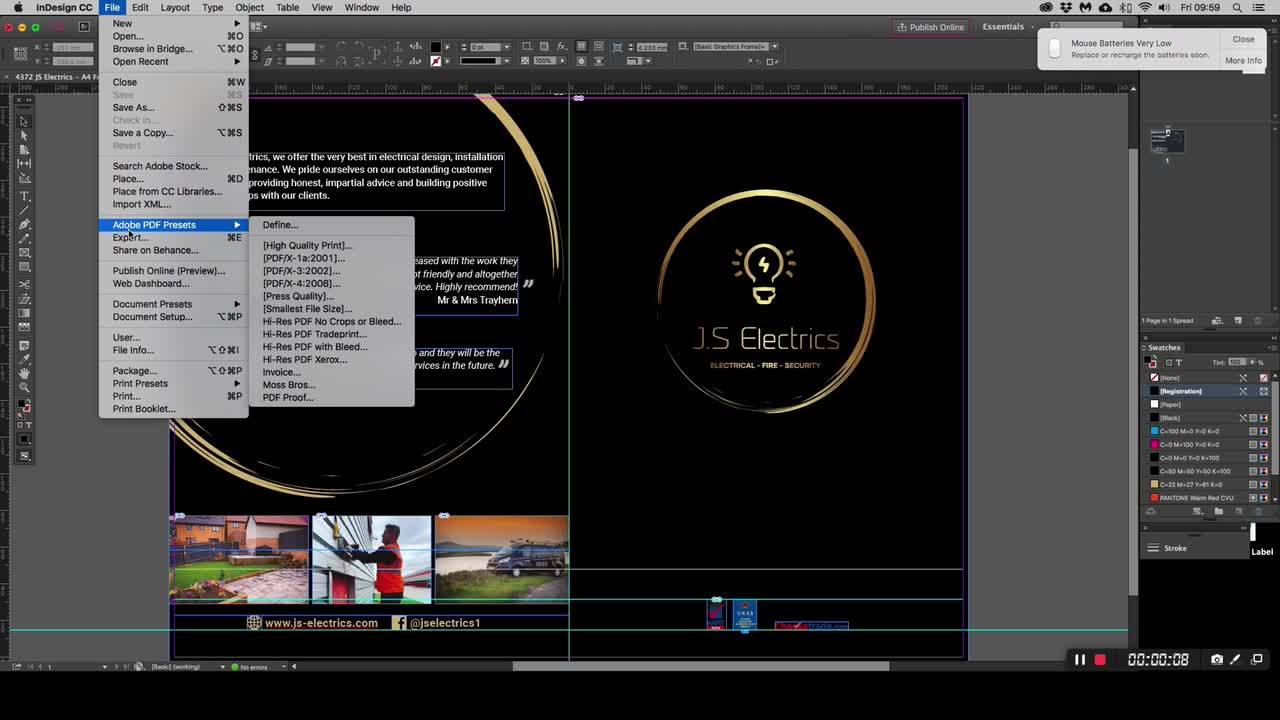The image size is (1280, 720).
Task: Select the Free Transform tool
Action: click(25, 299)
